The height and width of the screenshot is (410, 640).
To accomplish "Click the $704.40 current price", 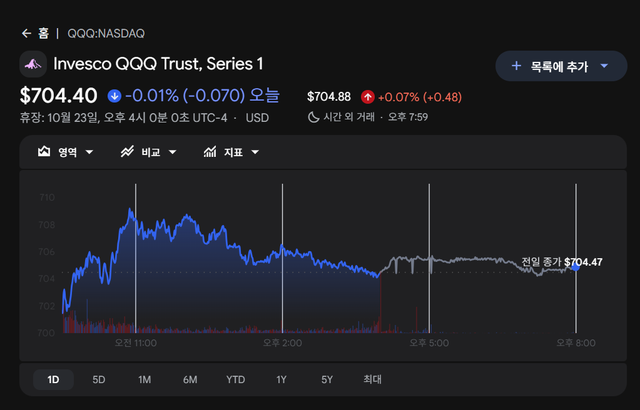I will point(58,96).
